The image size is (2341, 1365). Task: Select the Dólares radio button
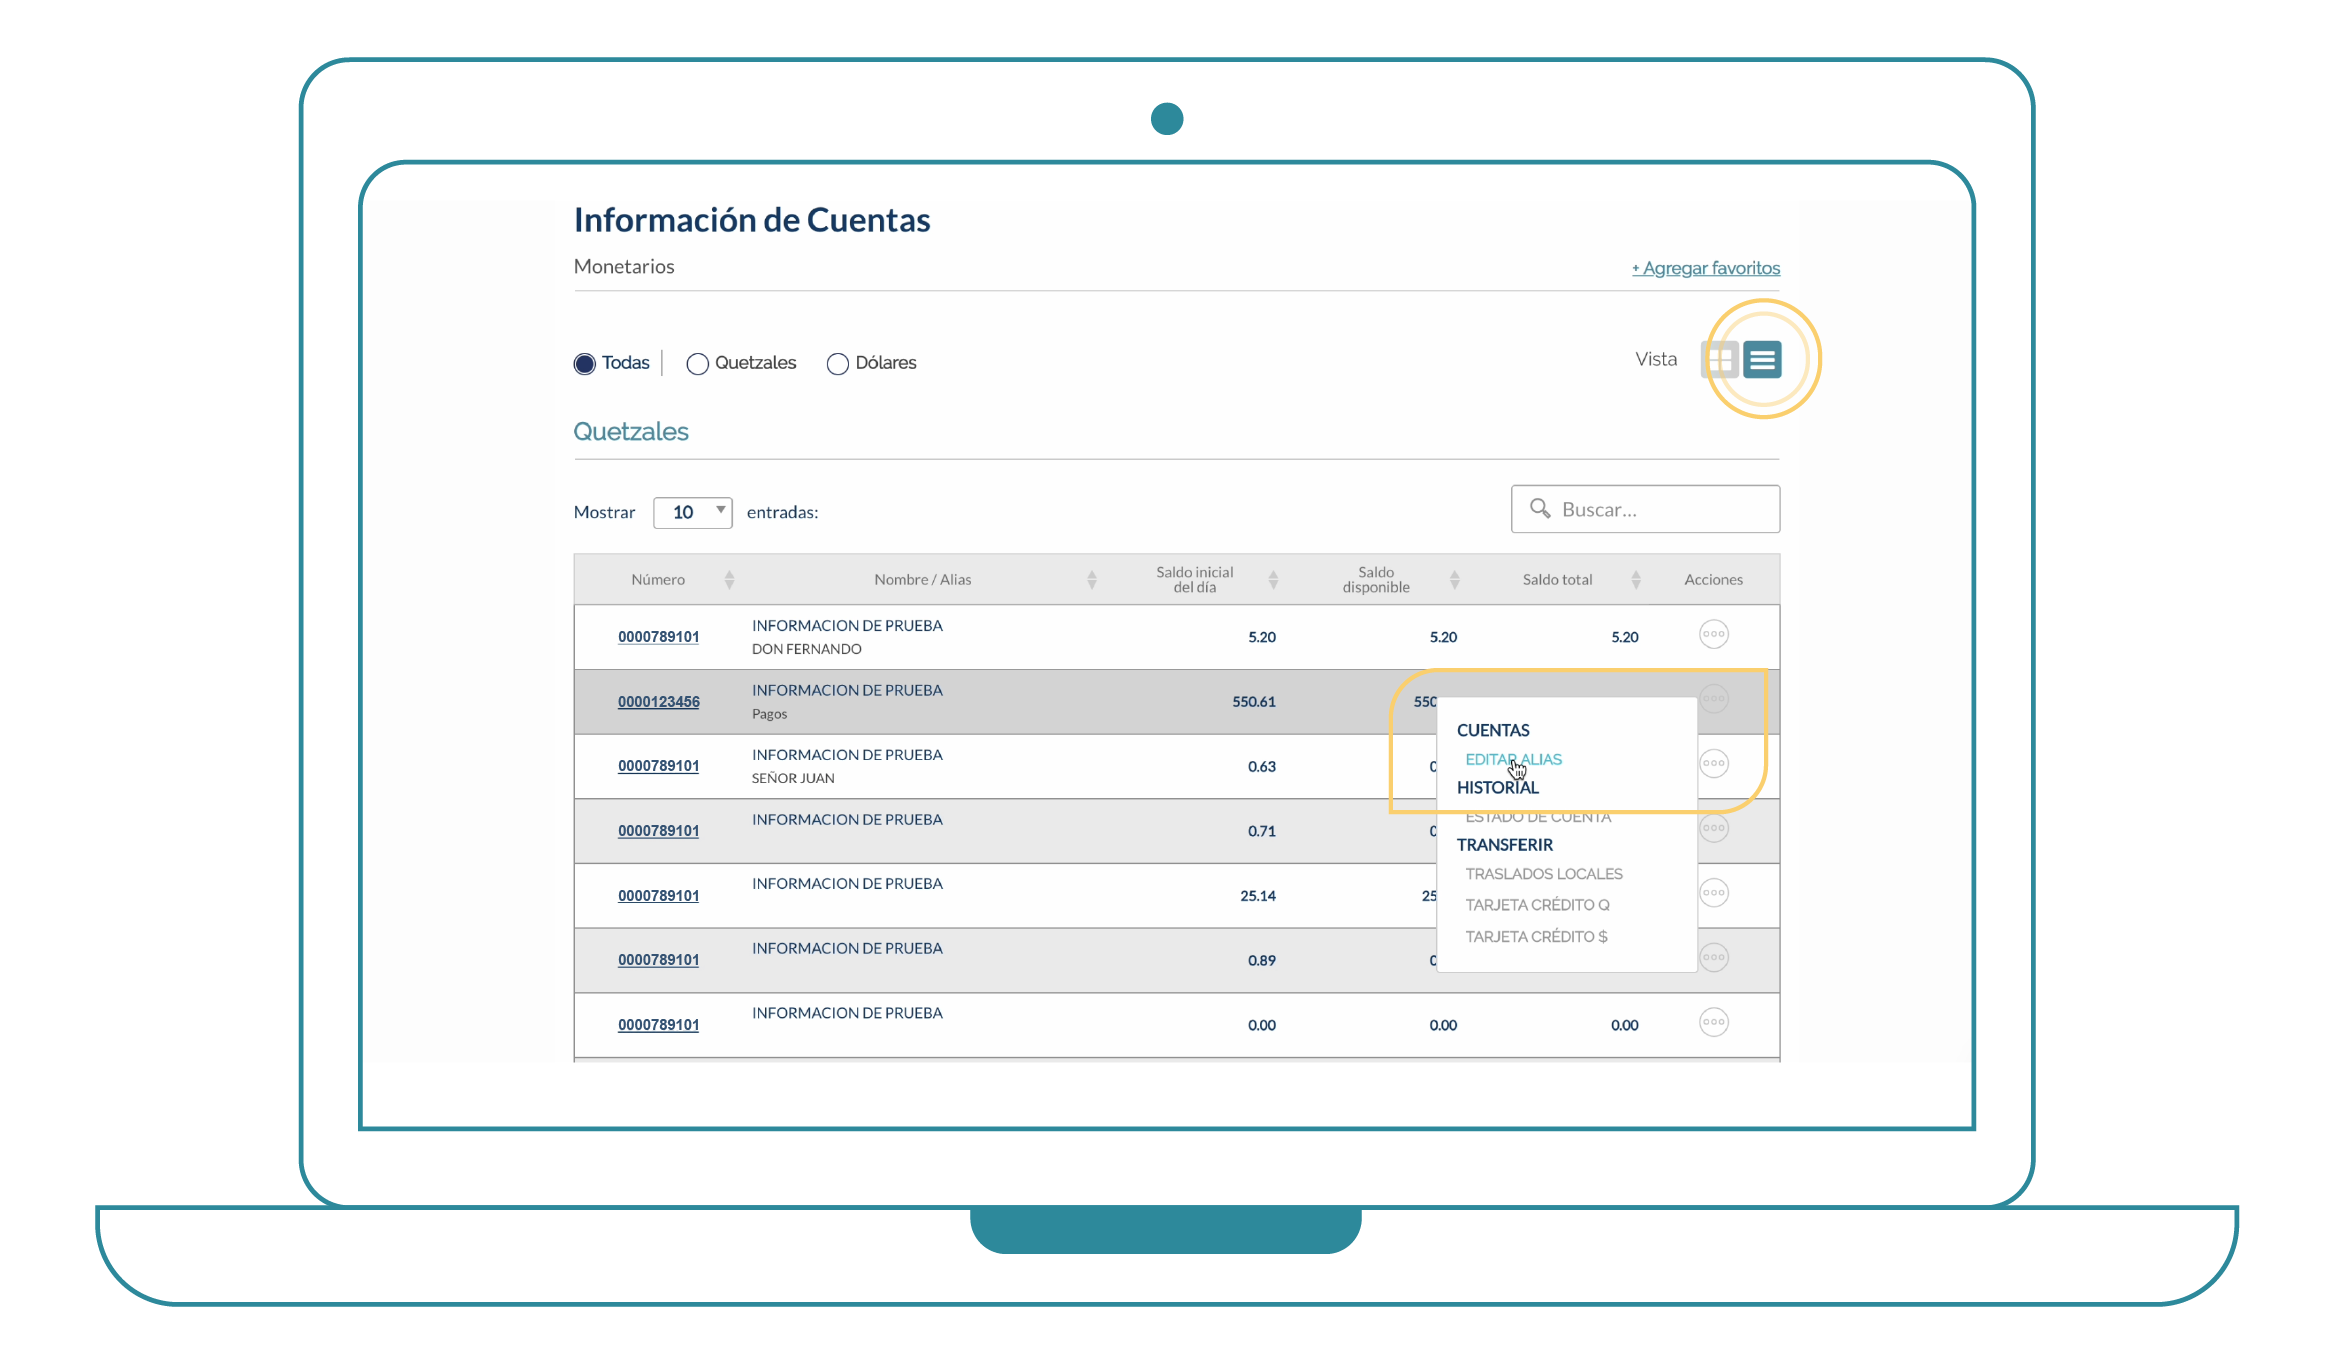838,364
